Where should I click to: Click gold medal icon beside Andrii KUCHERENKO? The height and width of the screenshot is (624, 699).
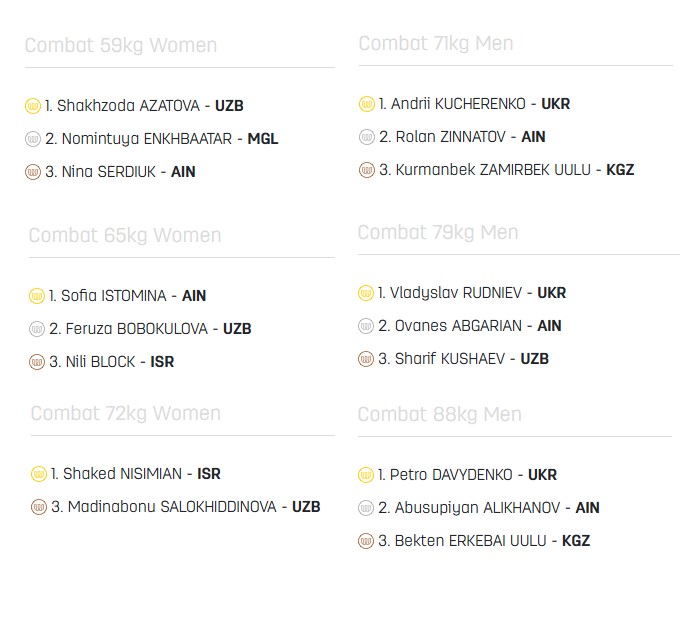[x=367, y=104]
